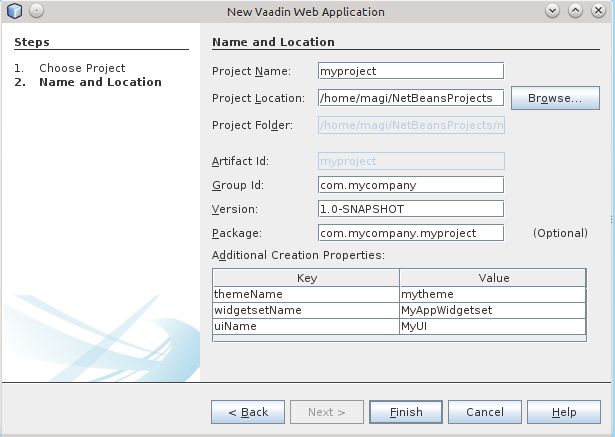Viewport: 615px width, 437px height.
Task: Close the New Vaadin Web Application dialog
Action: [x=598, y=11]
